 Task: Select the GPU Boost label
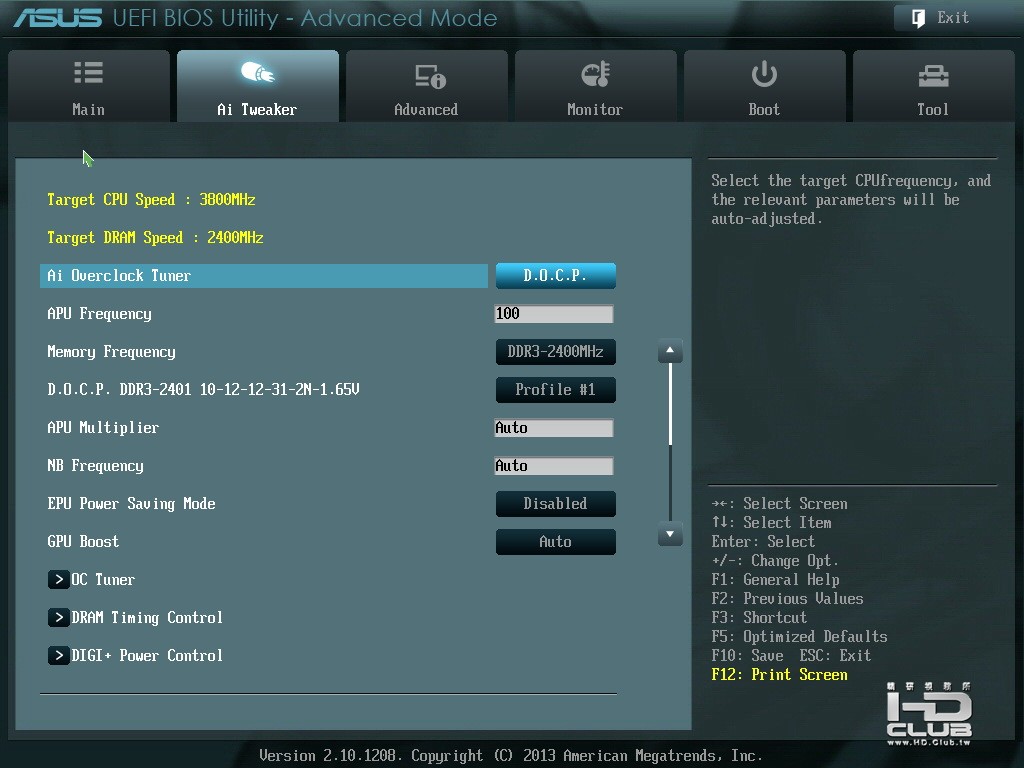83,542
